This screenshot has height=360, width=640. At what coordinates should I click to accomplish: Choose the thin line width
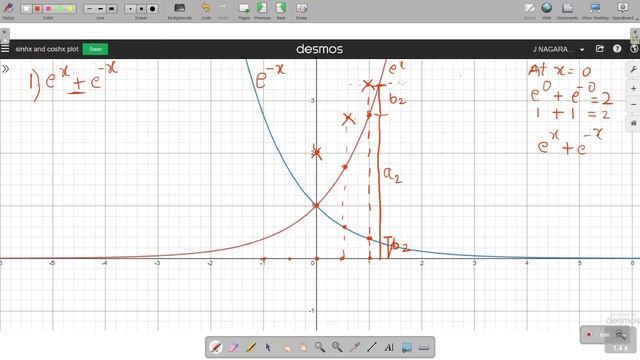89,9
